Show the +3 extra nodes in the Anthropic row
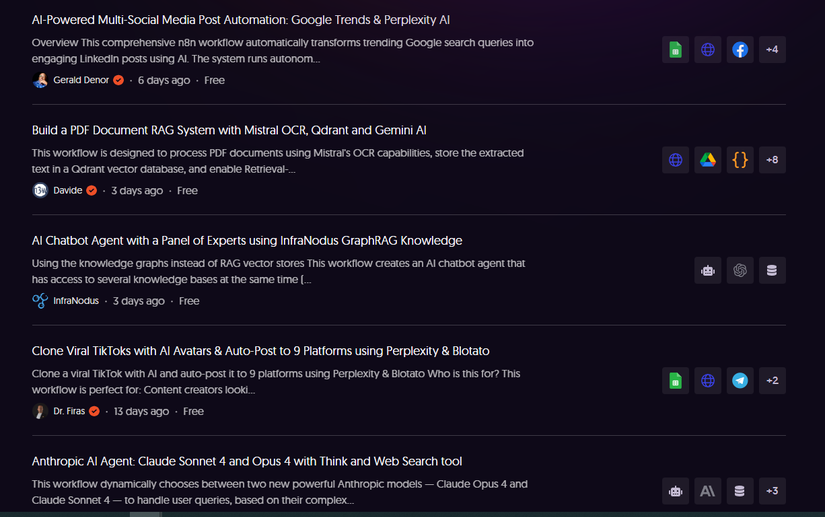Screen dimensions: 825x517 (x=771, y=491)
